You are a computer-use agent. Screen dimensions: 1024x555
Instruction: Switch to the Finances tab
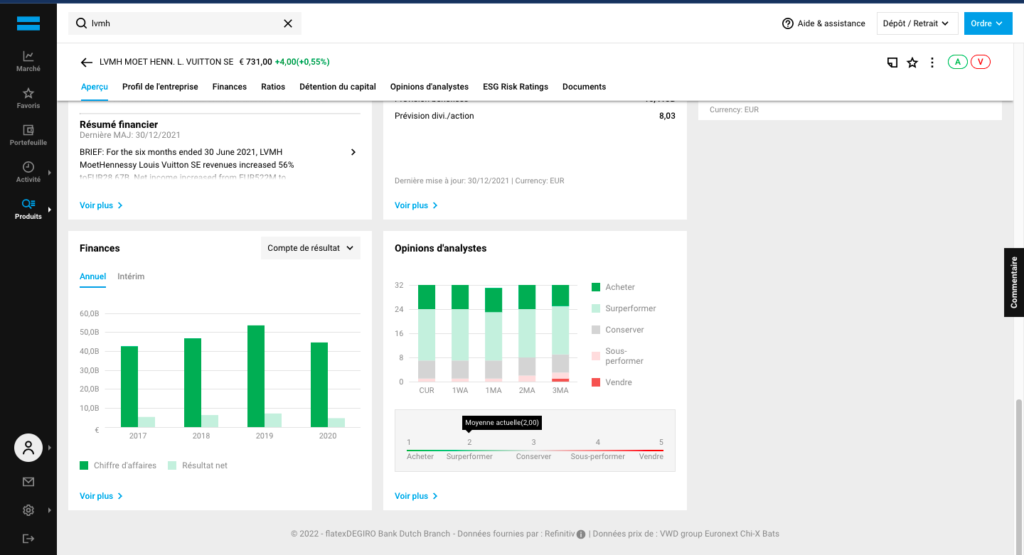pos(229,87)
